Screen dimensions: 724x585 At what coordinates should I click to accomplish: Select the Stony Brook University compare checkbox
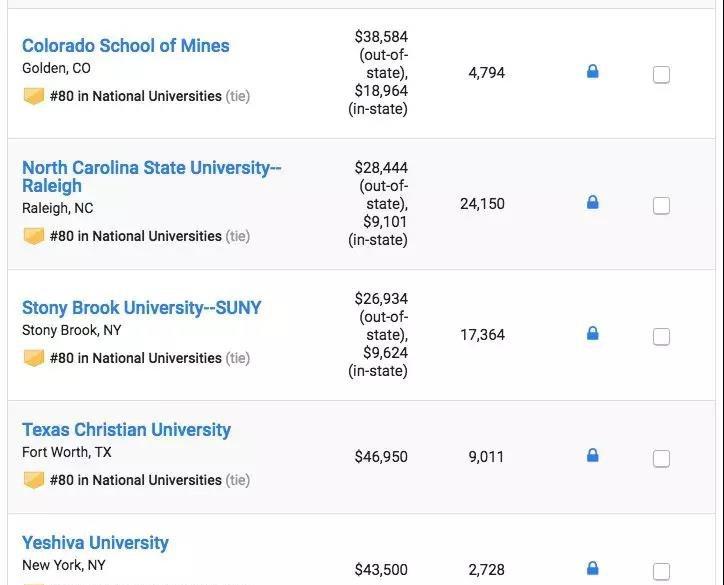coord(661,336)
